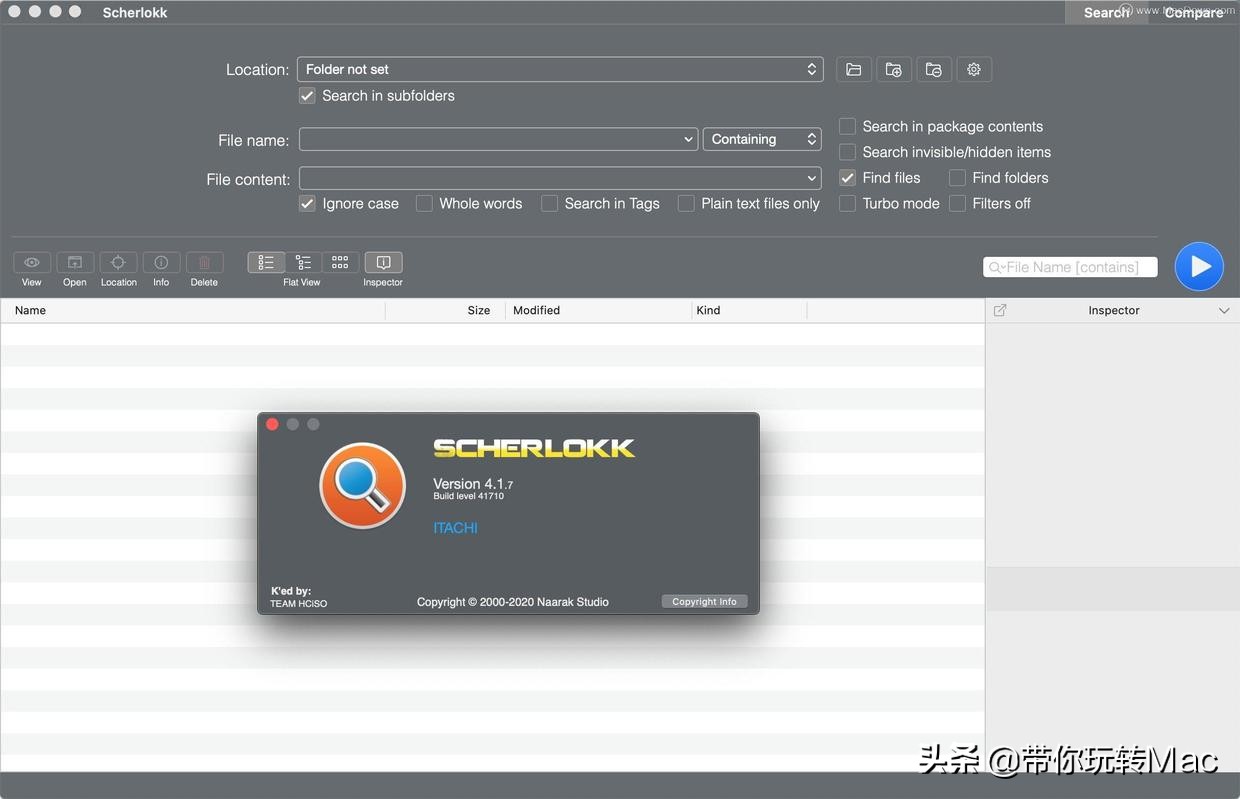
Task: Enable Find folders checkbox
Action: (x=957, y=177)
